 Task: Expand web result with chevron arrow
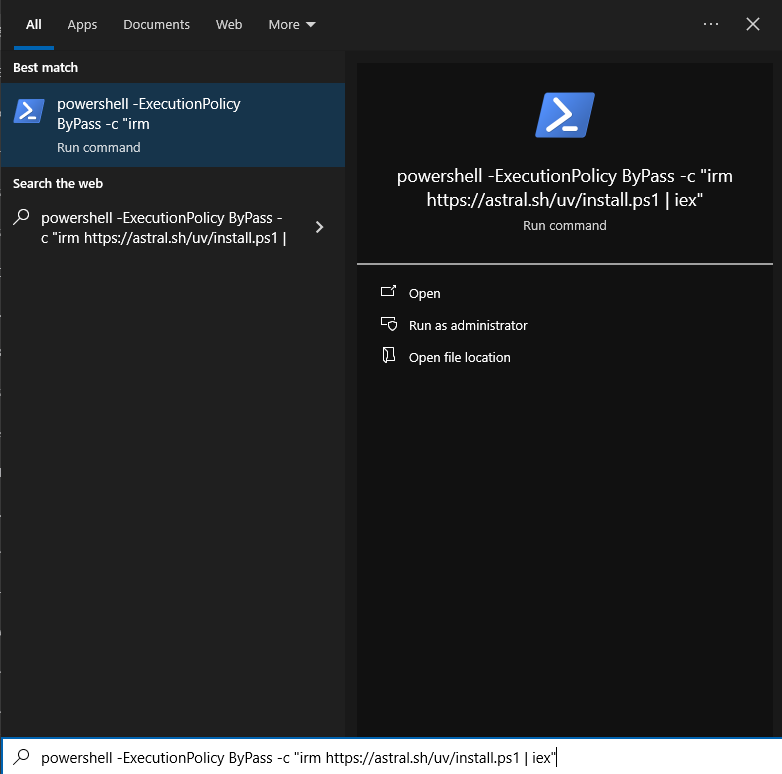320,227
